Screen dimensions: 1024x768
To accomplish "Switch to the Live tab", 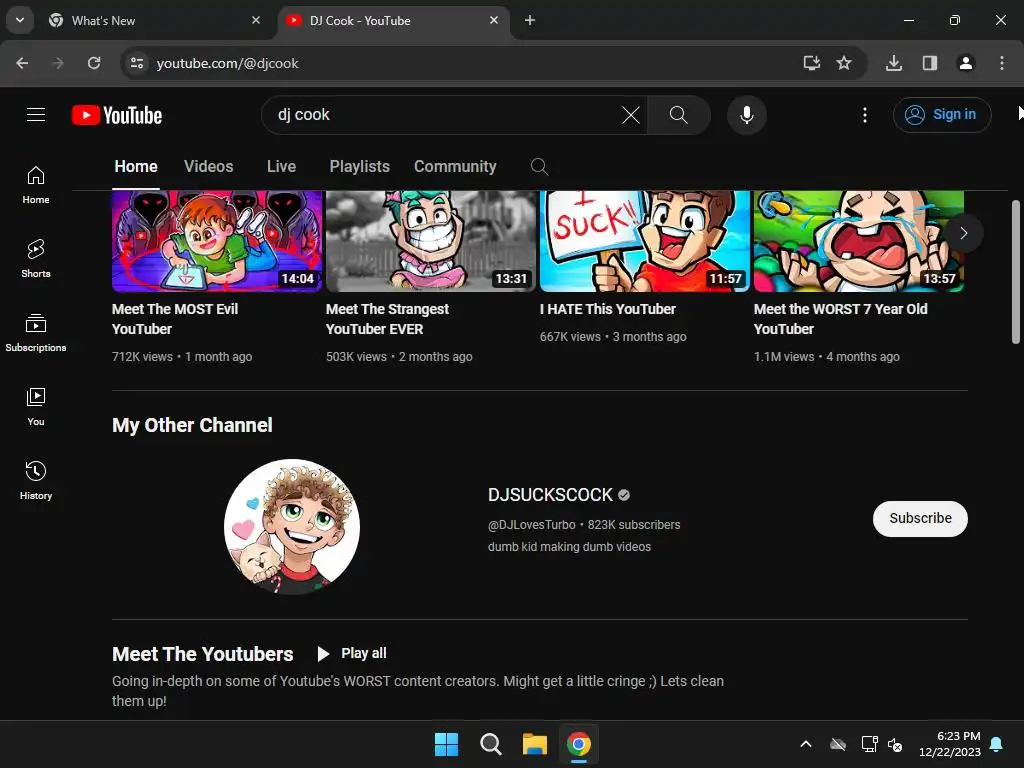I will (x=281, y=167).
